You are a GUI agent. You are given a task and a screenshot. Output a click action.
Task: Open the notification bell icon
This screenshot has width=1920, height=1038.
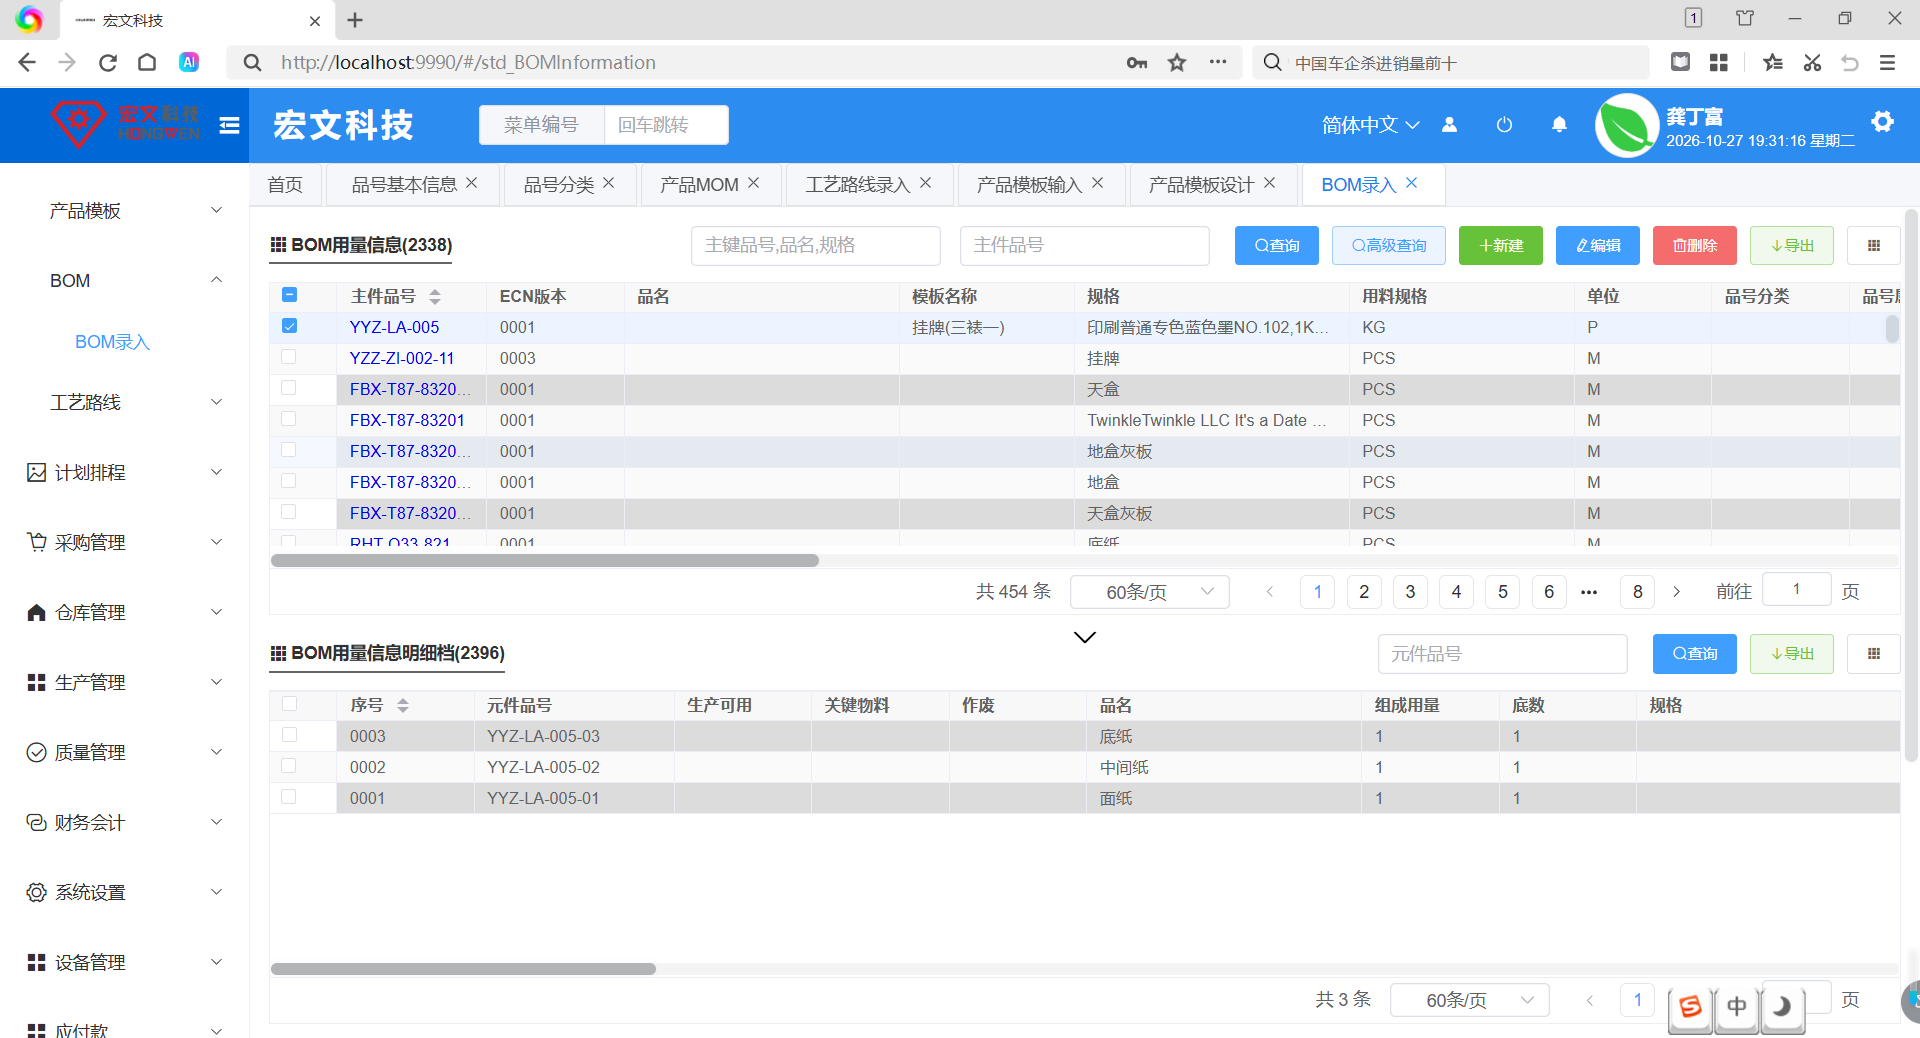coord(1559,125)
